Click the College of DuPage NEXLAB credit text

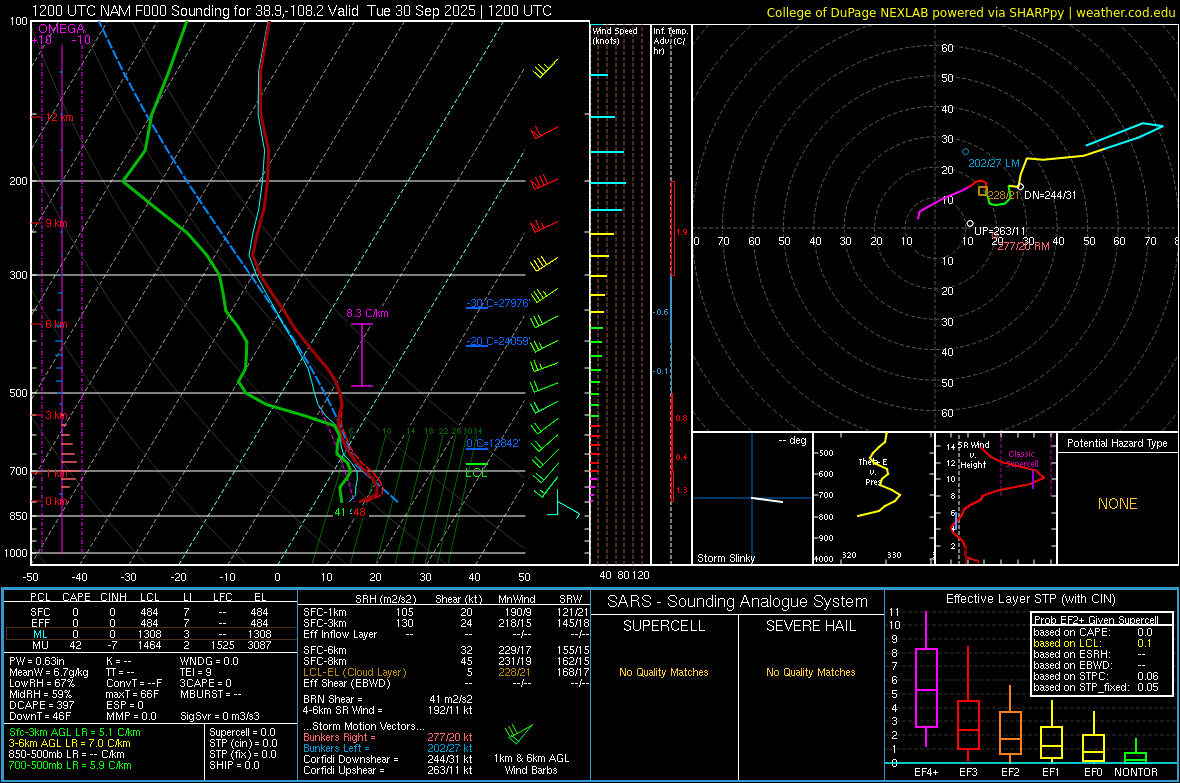coord(970,12)
